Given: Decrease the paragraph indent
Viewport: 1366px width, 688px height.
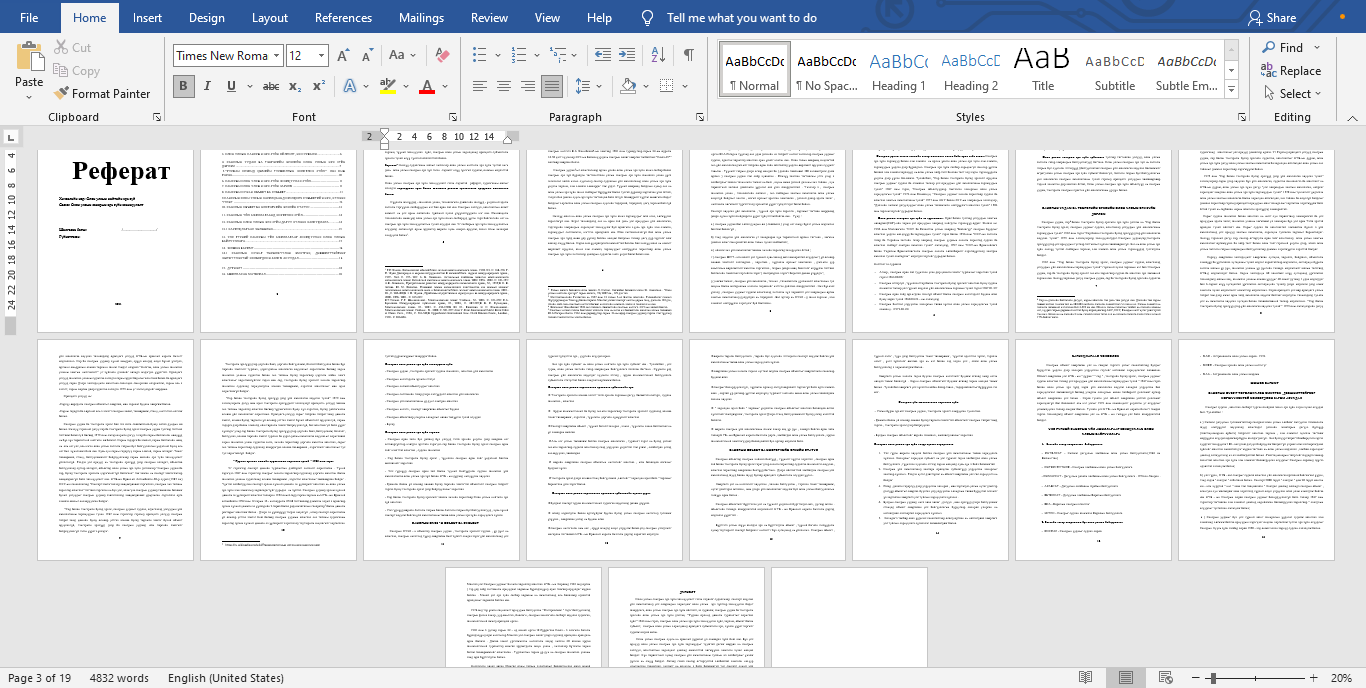Looking at the screenshot, I should [603, 55].
